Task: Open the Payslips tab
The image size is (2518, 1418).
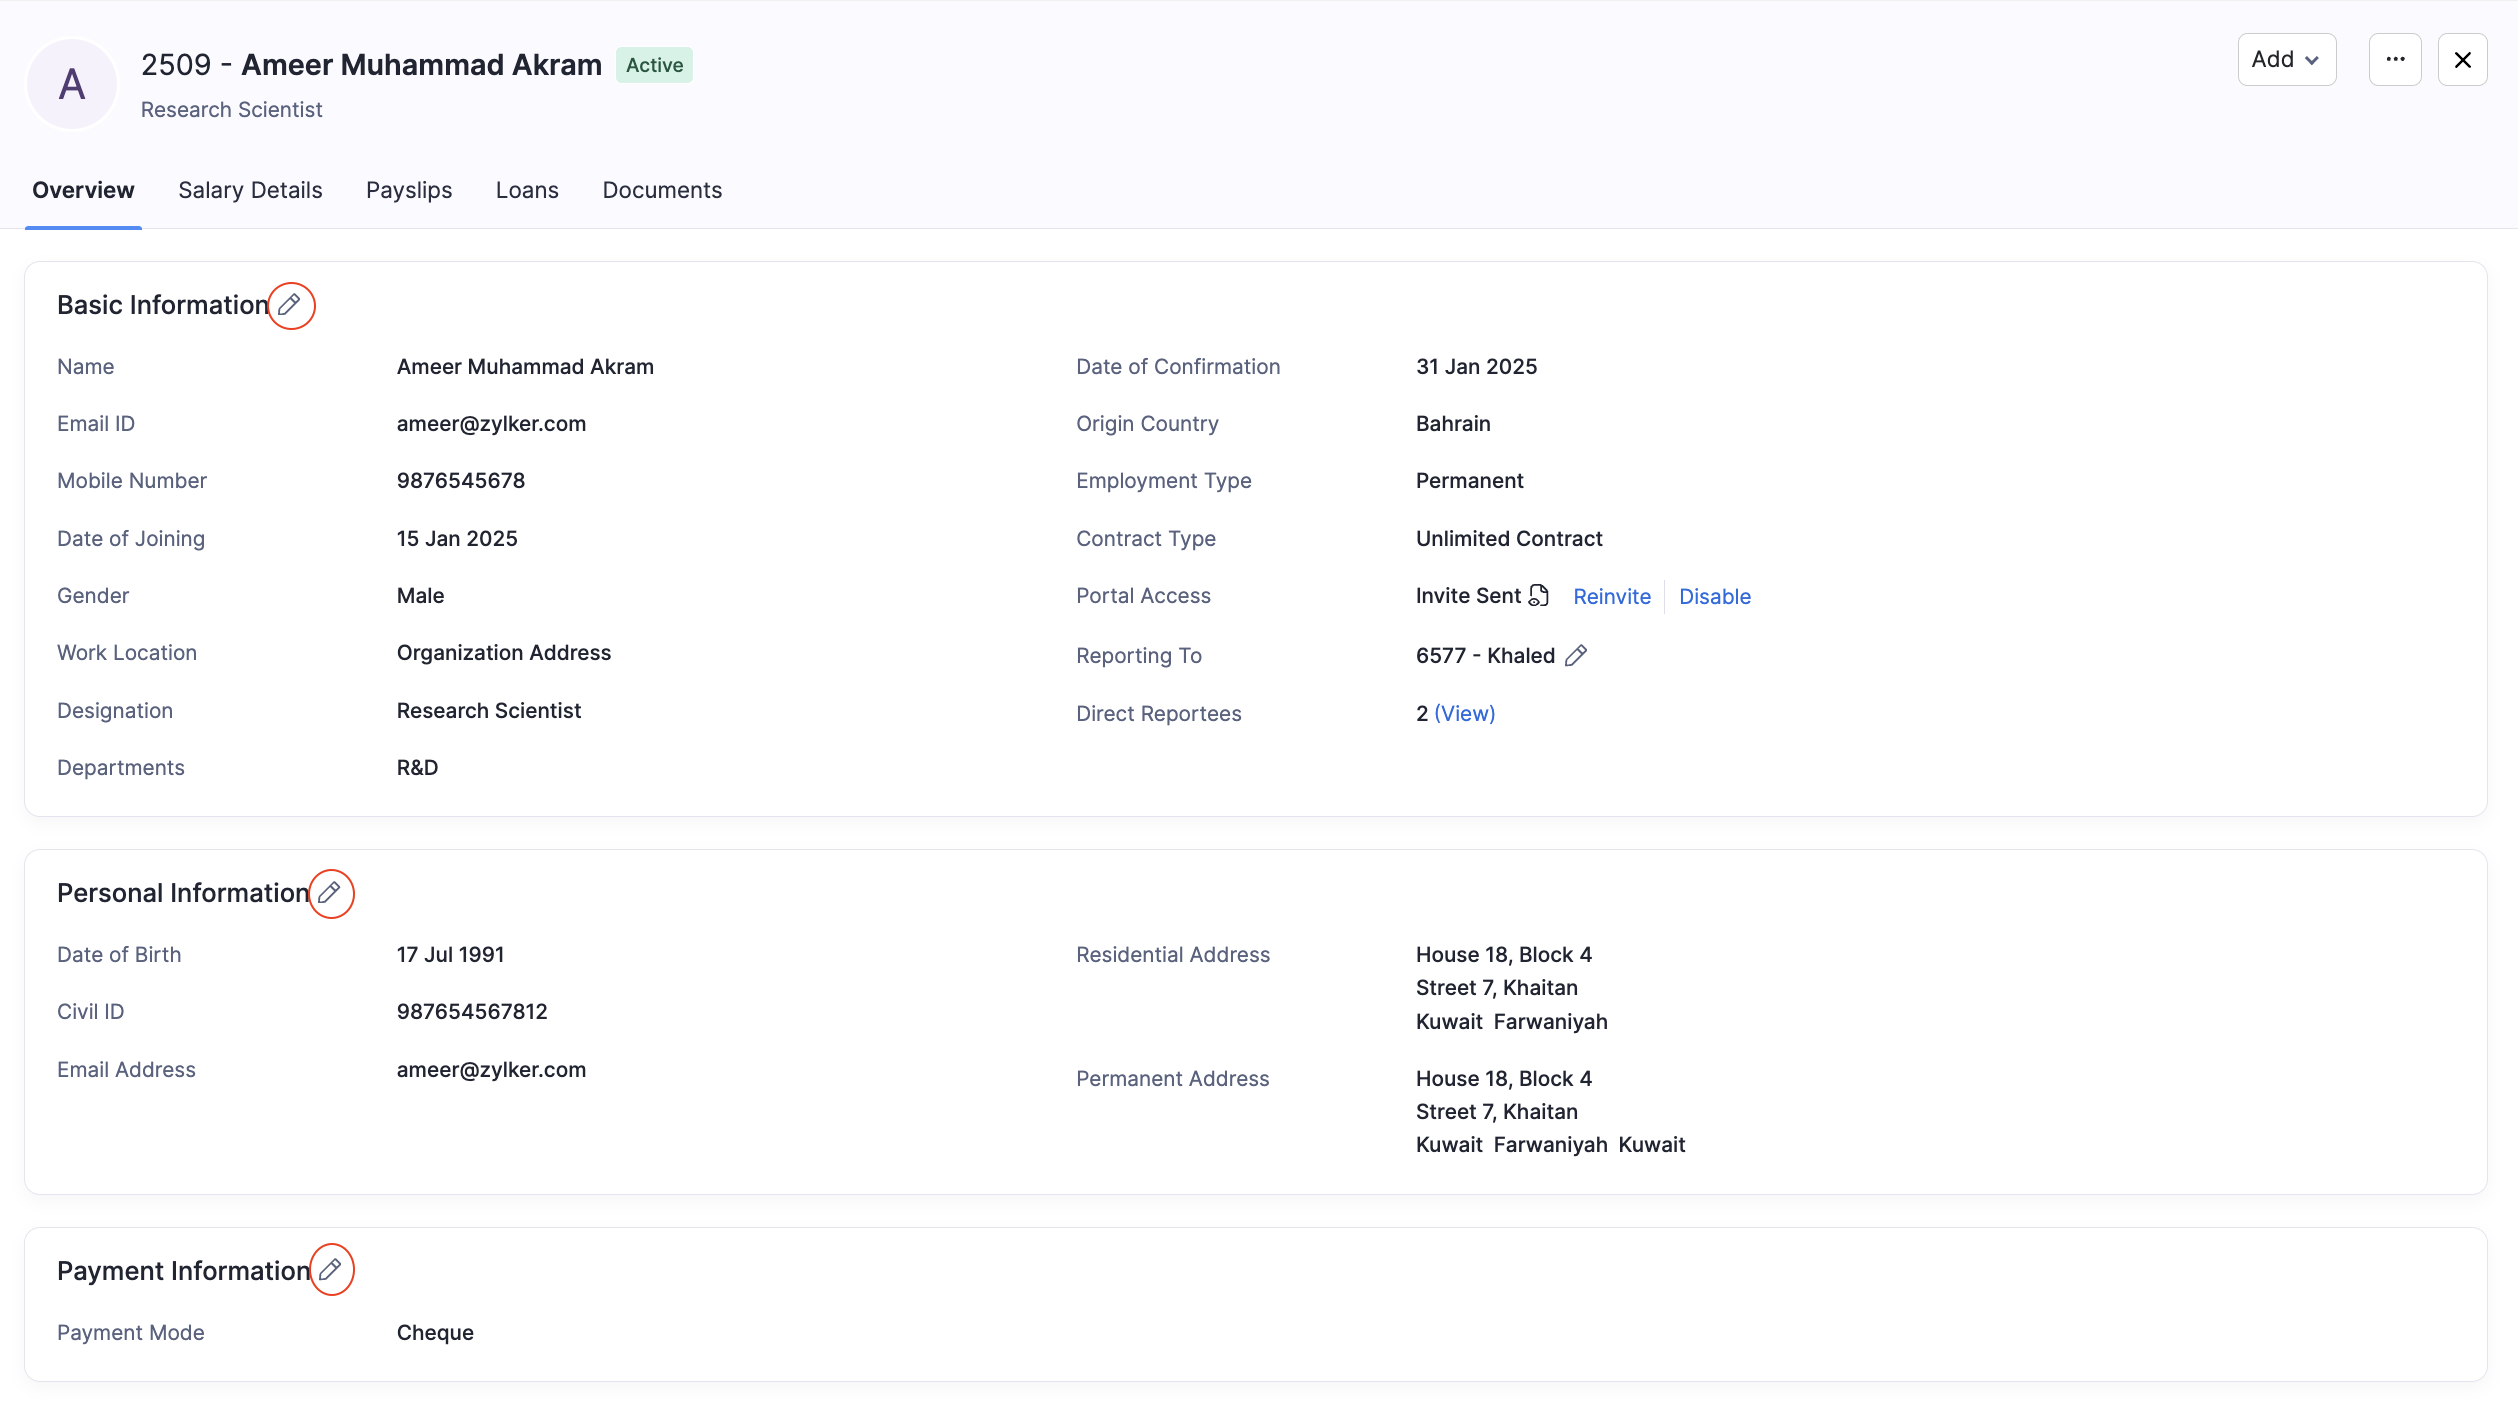Action: click(x=409, y=190)
